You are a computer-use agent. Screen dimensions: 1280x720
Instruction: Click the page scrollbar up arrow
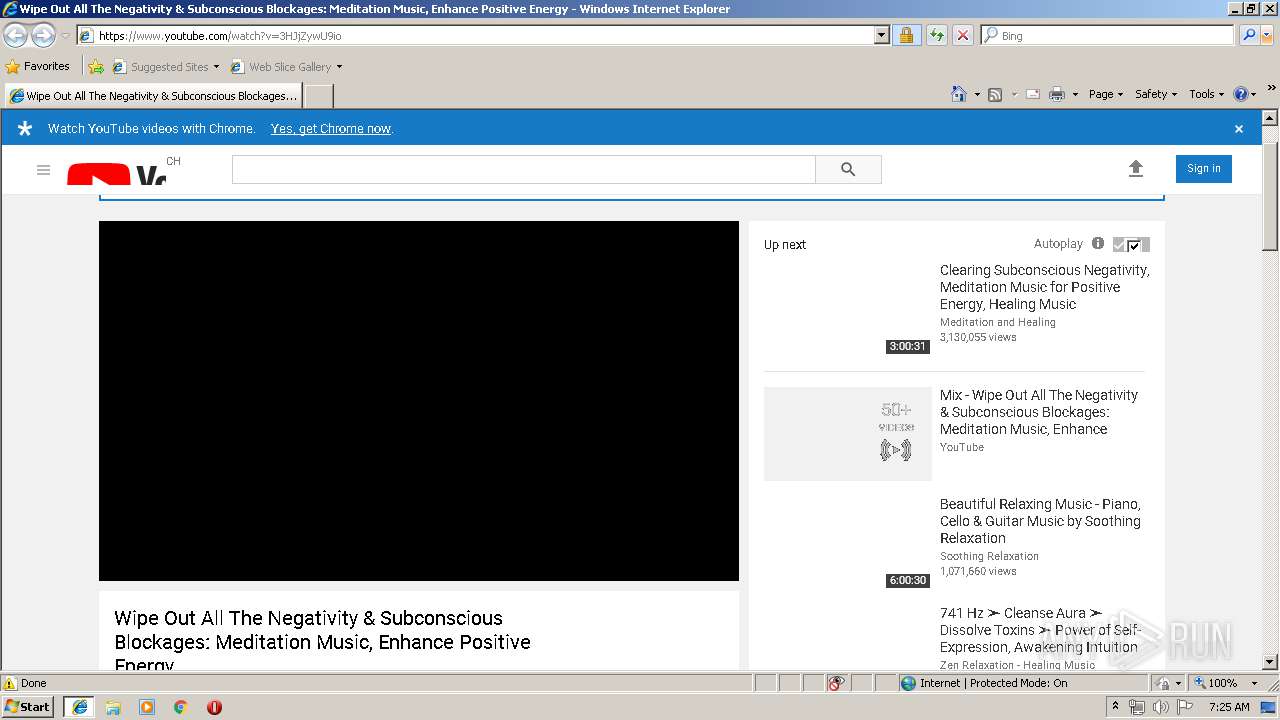1270,118
